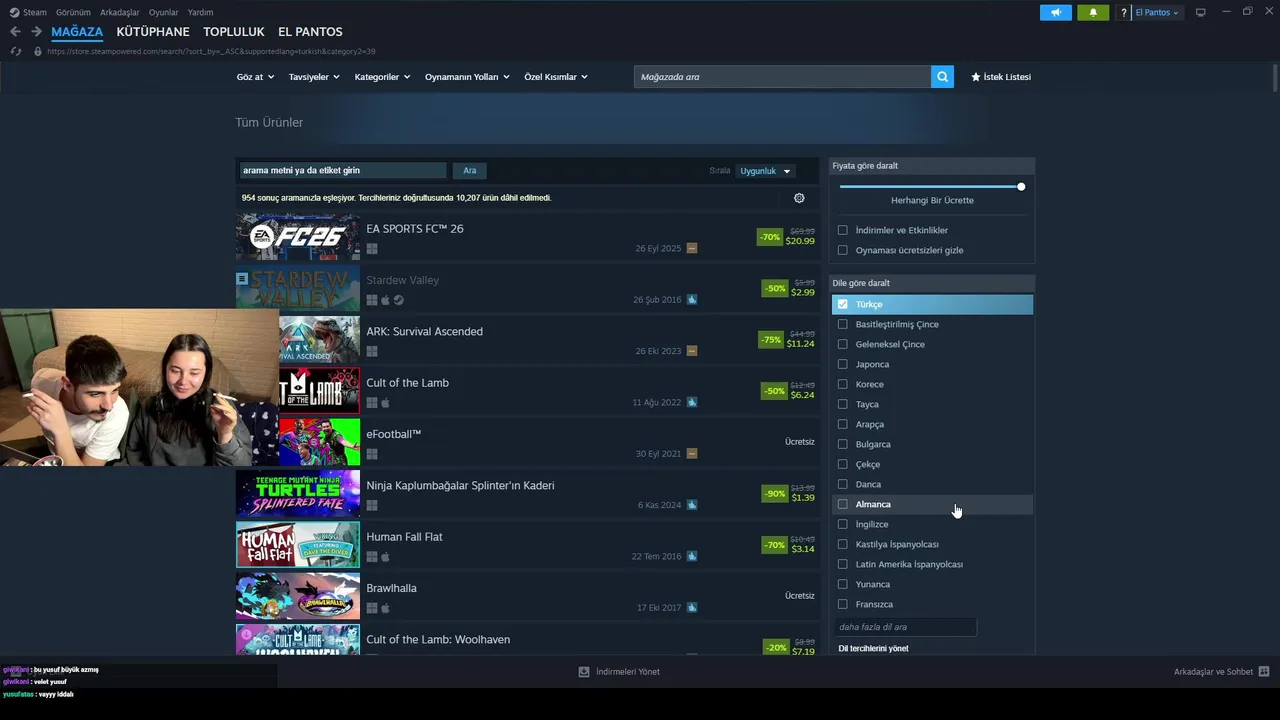Click the magnifier search button
The image size is (1280, 720).
click(942, 77)
